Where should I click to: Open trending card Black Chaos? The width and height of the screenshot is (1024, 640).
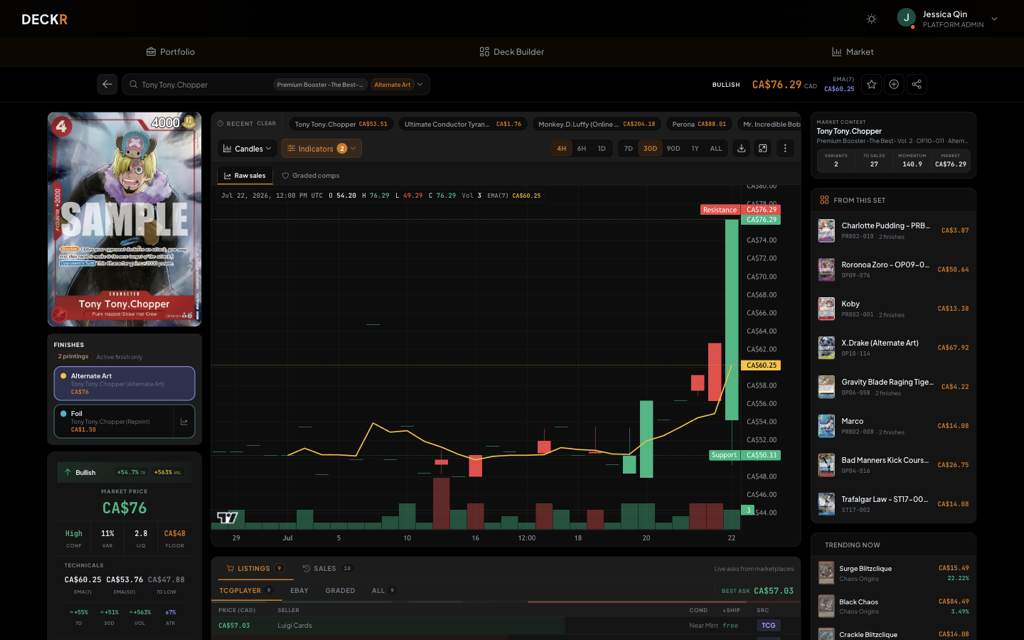coord(893,606)
